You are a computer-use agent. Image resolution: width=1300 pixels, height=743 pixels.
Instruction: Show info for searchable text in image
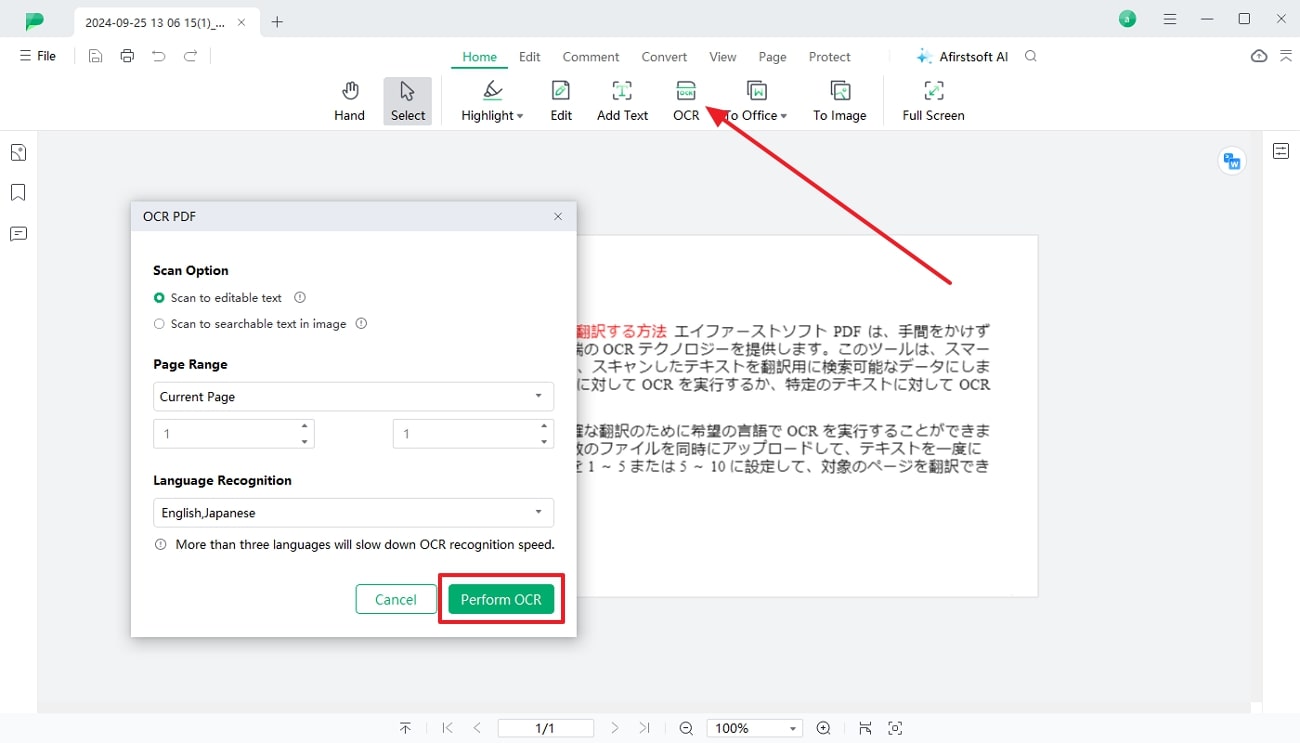(362, 324)
